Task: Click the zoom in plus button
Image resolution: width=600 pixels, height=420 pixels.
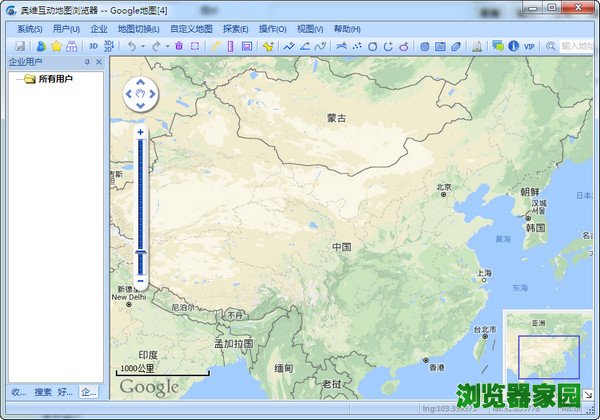Action: pos(141,132)
